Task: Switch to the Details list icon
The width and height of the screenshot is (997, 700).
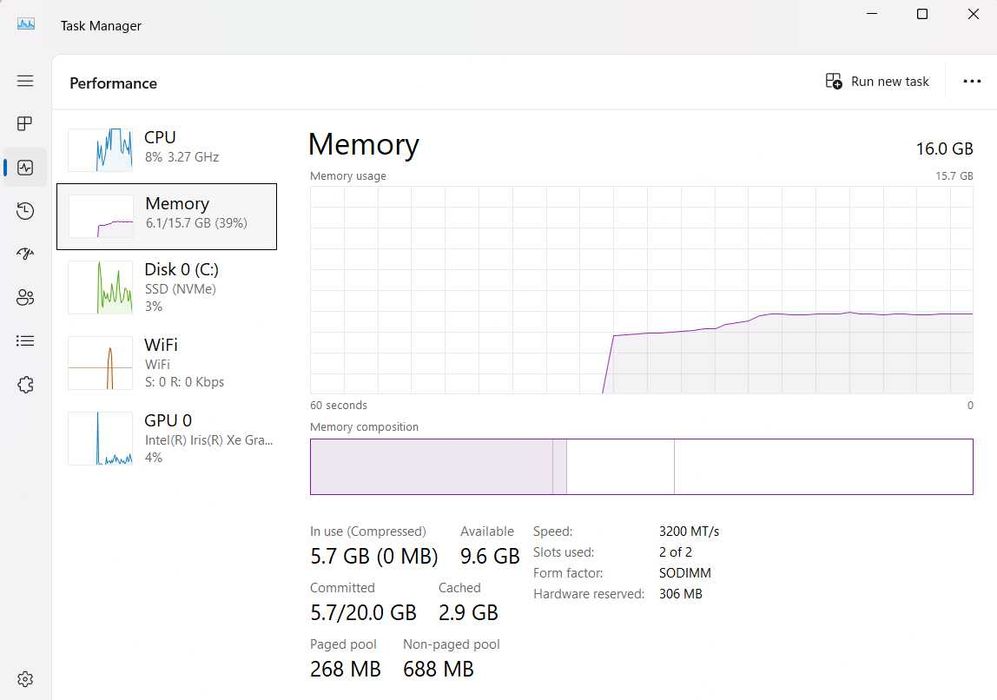Action: 25,341
